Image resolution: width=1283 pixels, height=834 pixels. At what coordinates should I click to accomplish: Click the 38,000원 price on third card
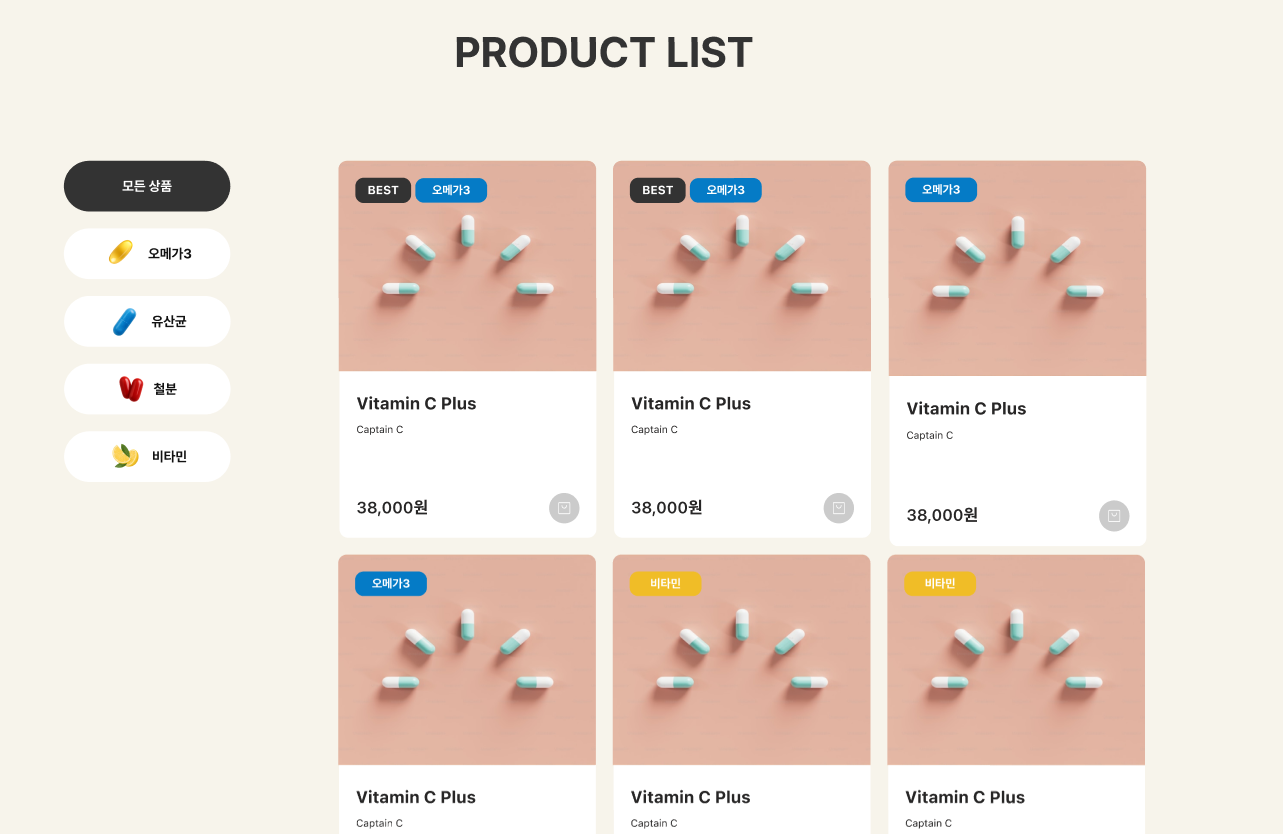(942, 515)
